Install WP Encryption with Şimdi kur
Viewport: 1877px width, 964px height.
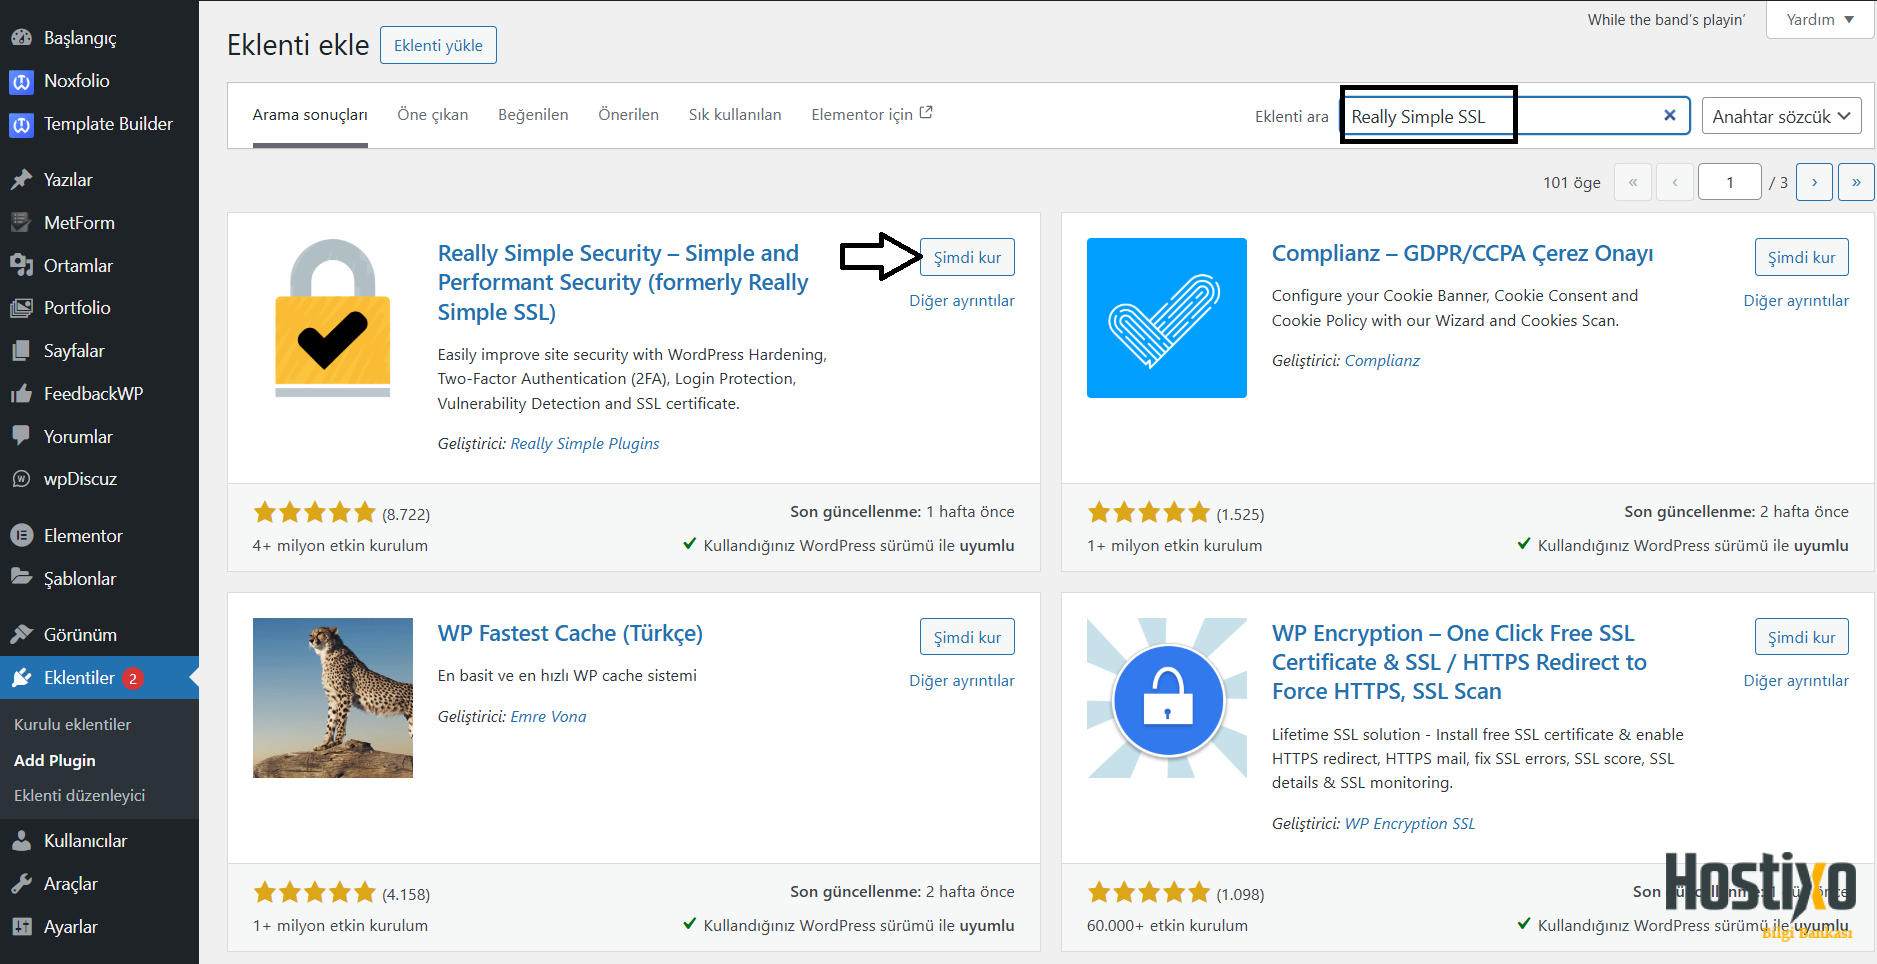pyautogui.click(x=1801, y=637)
